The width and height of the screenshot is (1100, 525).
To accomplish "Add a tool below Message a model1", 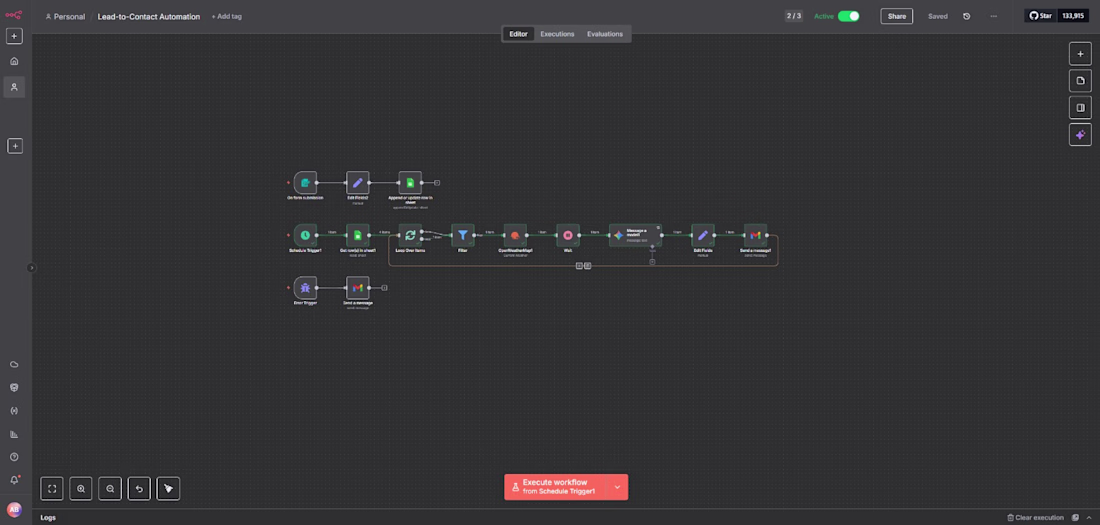I will (652, 262).
